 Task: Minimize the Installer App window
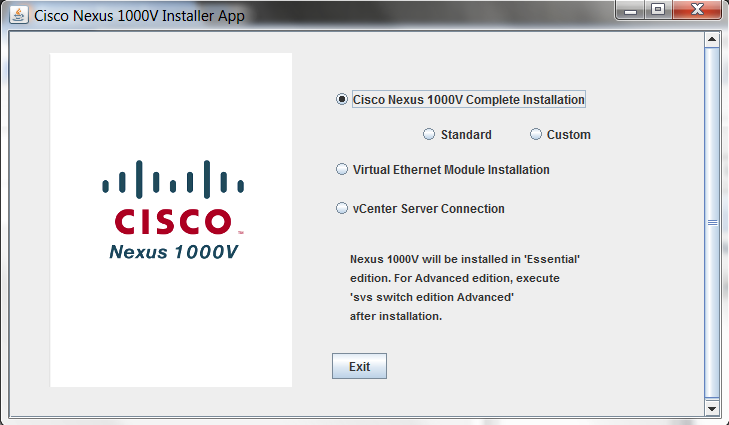[630, 10]
